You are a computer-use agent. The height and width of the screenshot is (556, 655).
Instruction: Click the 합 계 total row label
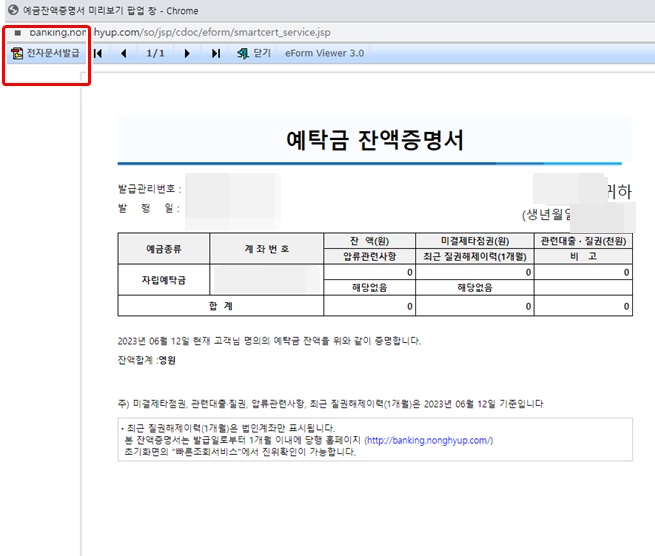pos(221,306)
